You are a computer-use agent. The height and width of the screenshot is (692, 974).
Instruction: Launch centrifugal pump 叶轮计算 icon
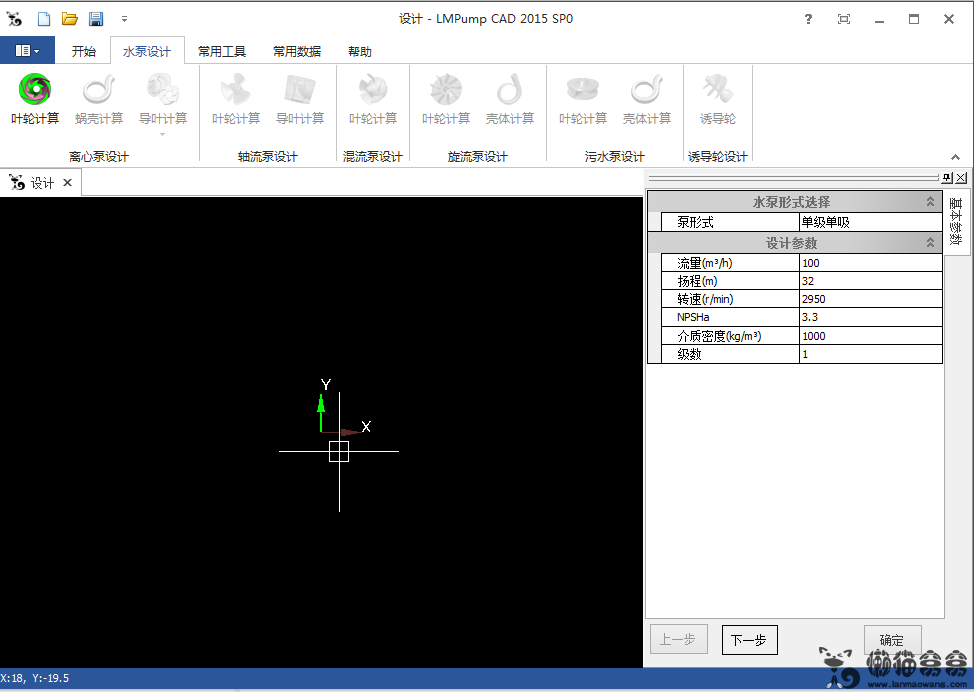[x=35, y=99]
